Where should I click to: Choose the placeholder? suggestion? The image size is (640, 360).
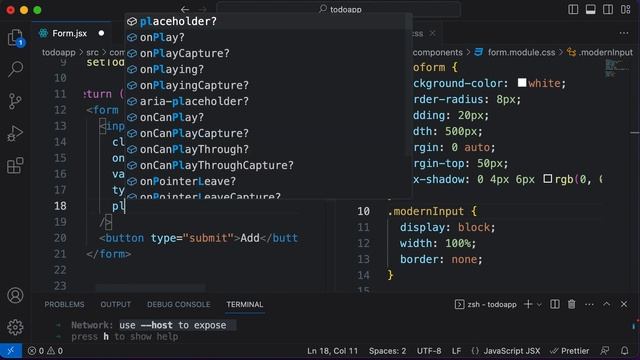click(x=267, y=21)
